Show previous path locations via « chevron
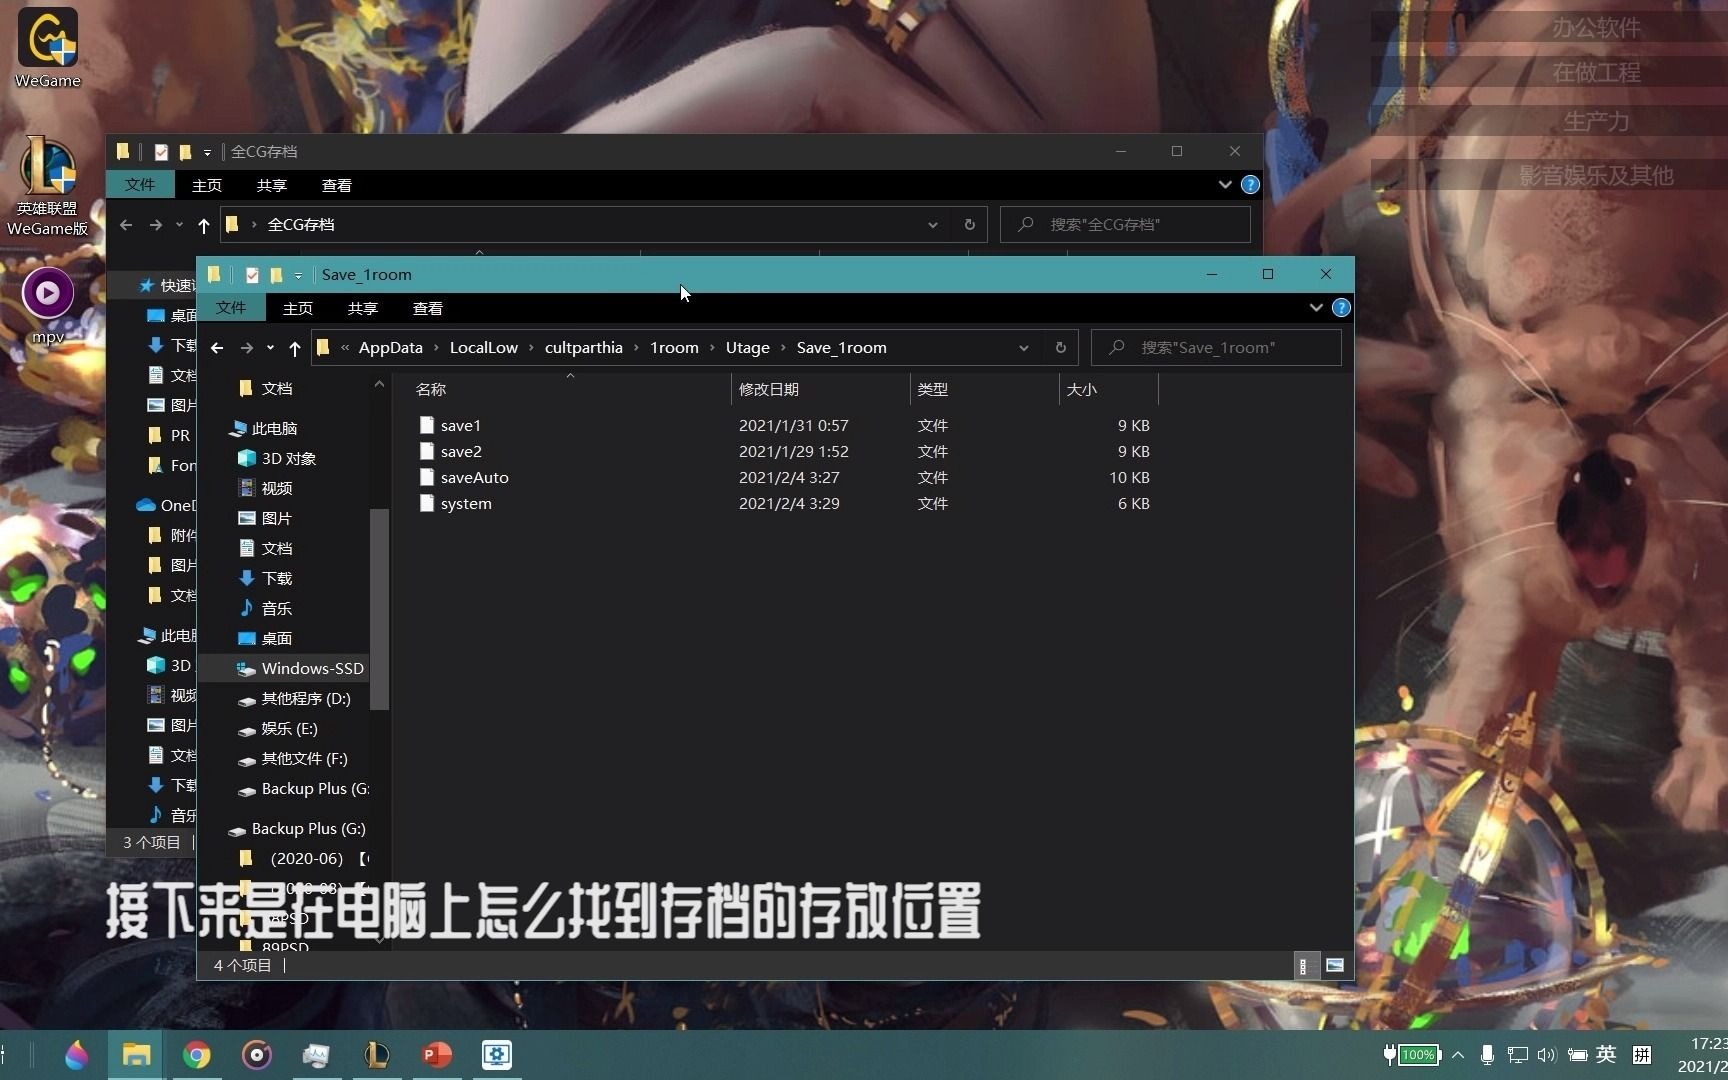1728x1080 pixels. pos(345,348)
